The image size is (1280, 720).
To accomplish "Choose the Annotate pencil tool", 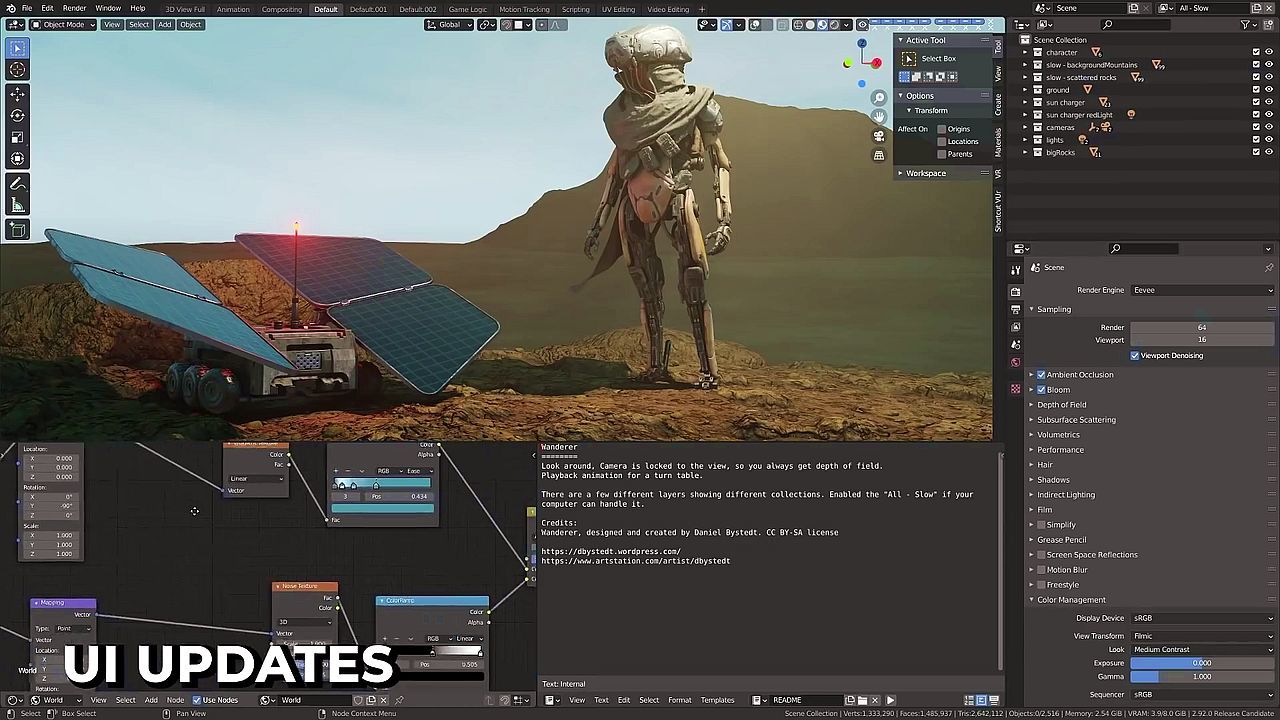I will coord(17,184).
